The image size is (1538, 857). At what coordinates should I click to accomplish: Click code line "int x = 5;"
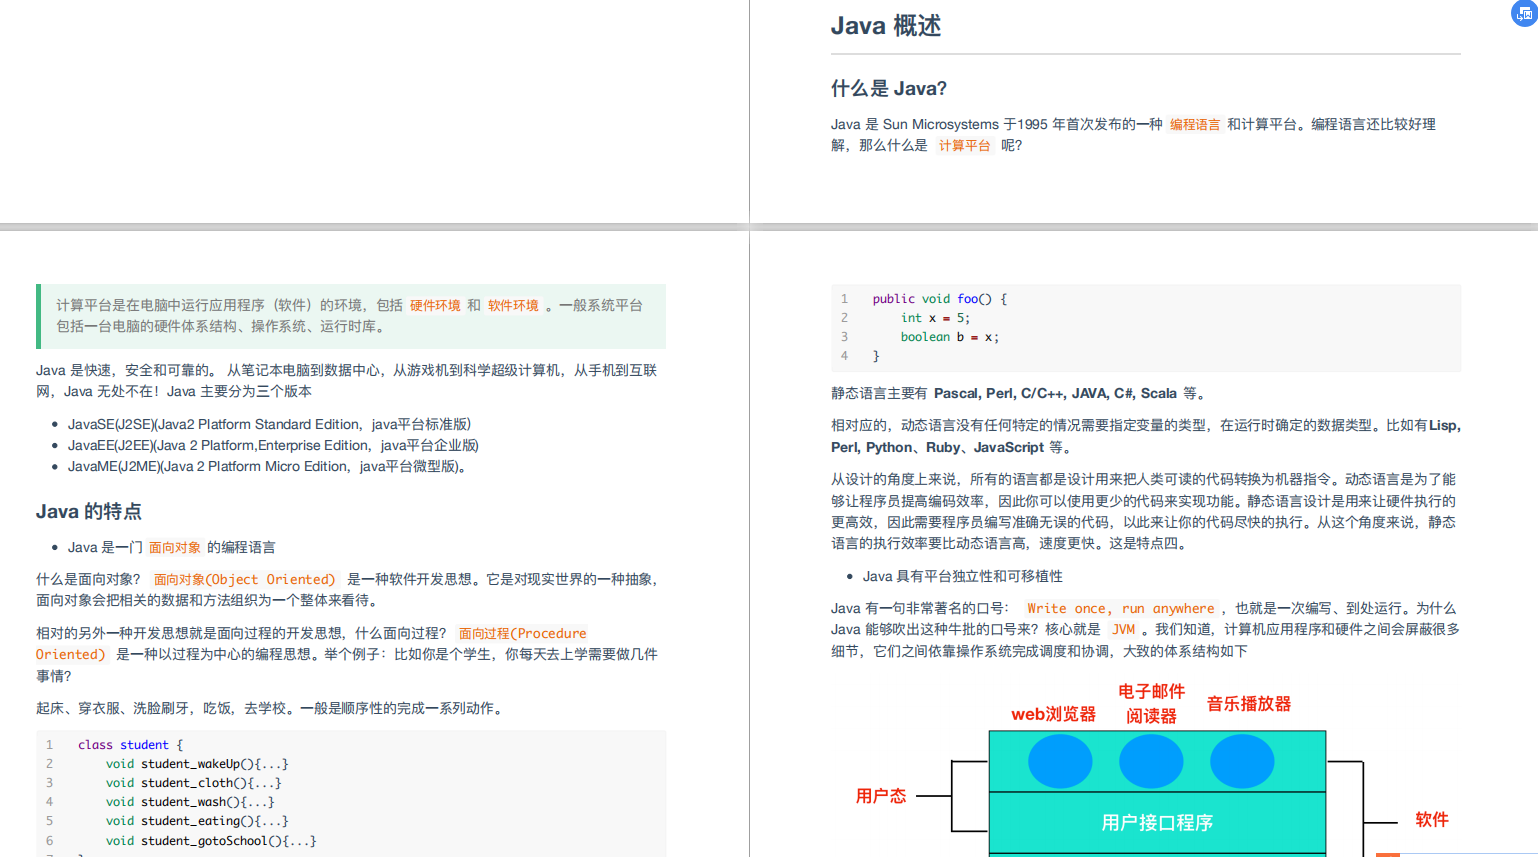click(x=935, y=318)
